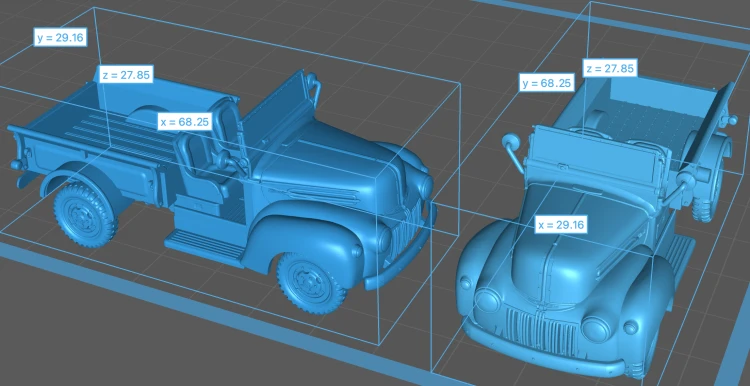Image resolution: width=750 pixels, height=386 pixels.
Task: Click the 'y = 68.25' dimension label
Action: coord(547,83)
